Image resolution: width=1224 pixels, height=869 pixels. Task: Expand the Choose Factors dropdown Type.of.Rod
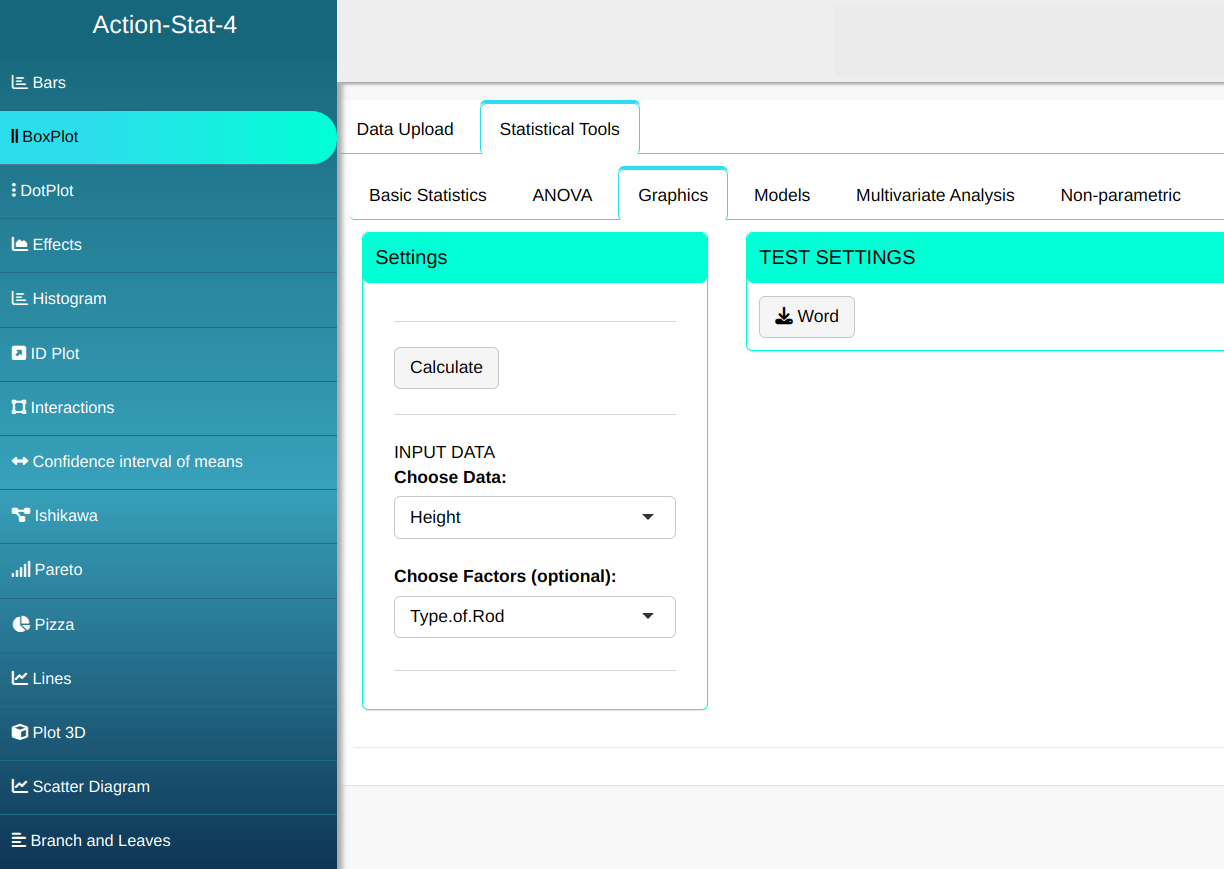click(534, 616)
